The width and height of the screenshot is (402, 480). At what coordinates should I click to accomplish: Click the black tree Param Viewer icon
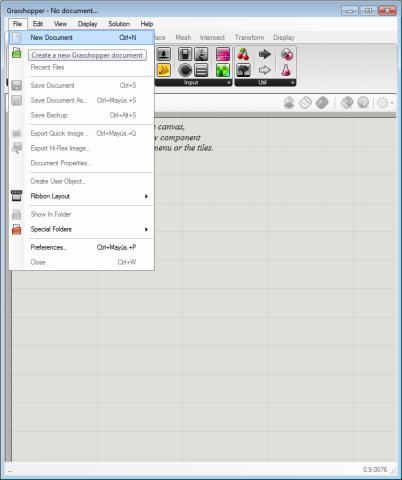[243, 70]
